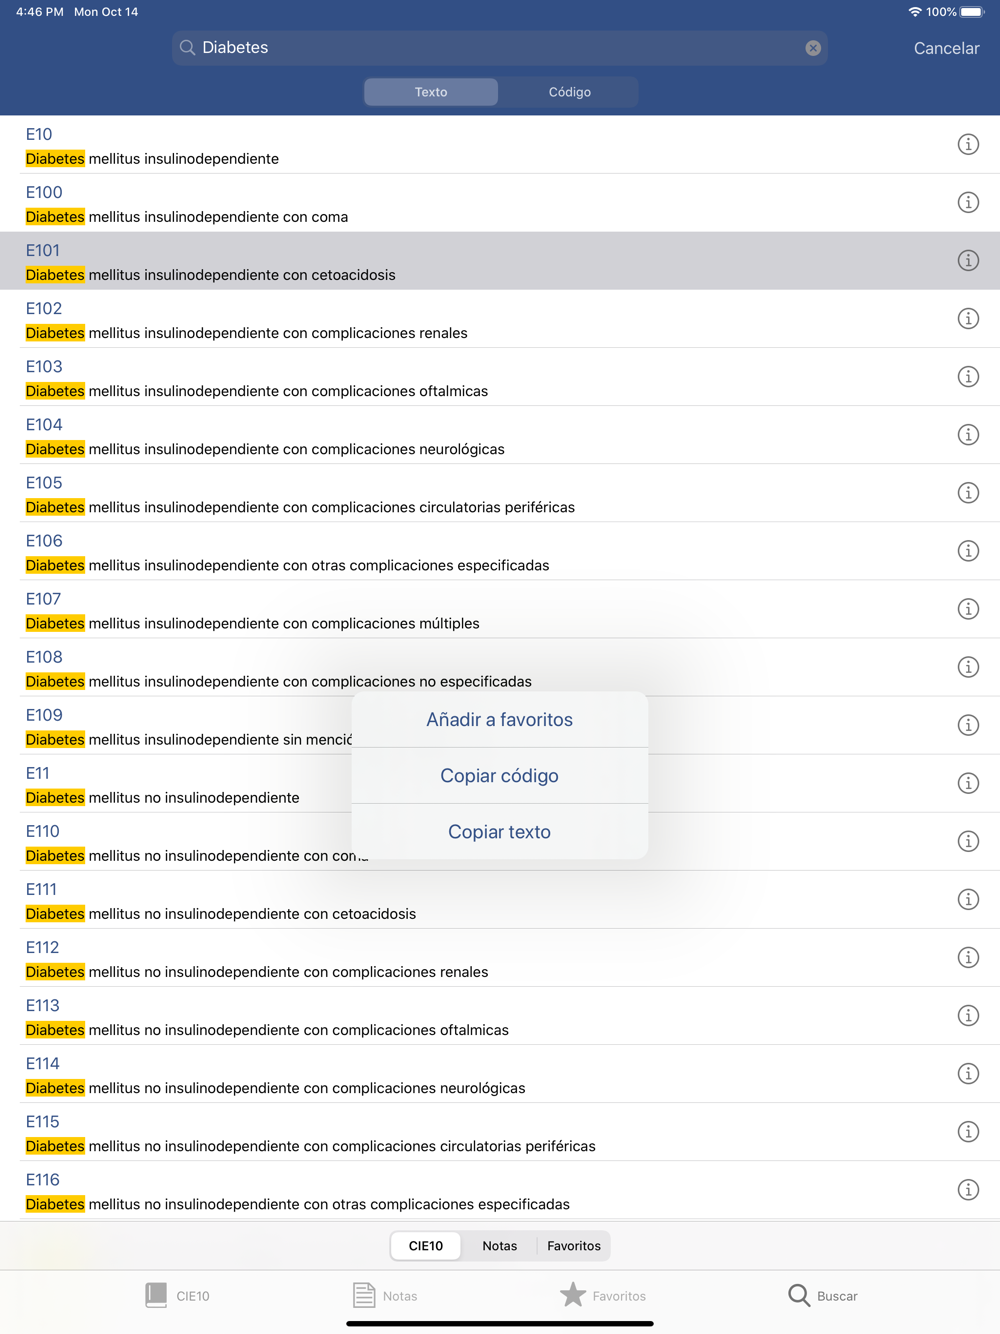1000x1334 pixels.
Task: Select row E107 complicaciones múltiples
Action: [500, 609]
